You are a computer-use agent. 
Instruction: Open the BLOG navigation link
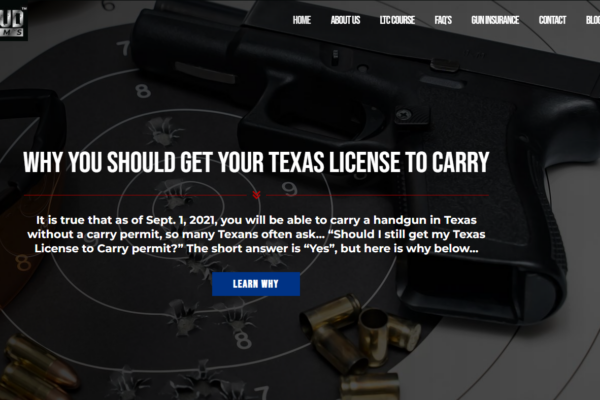coord(593,20)
